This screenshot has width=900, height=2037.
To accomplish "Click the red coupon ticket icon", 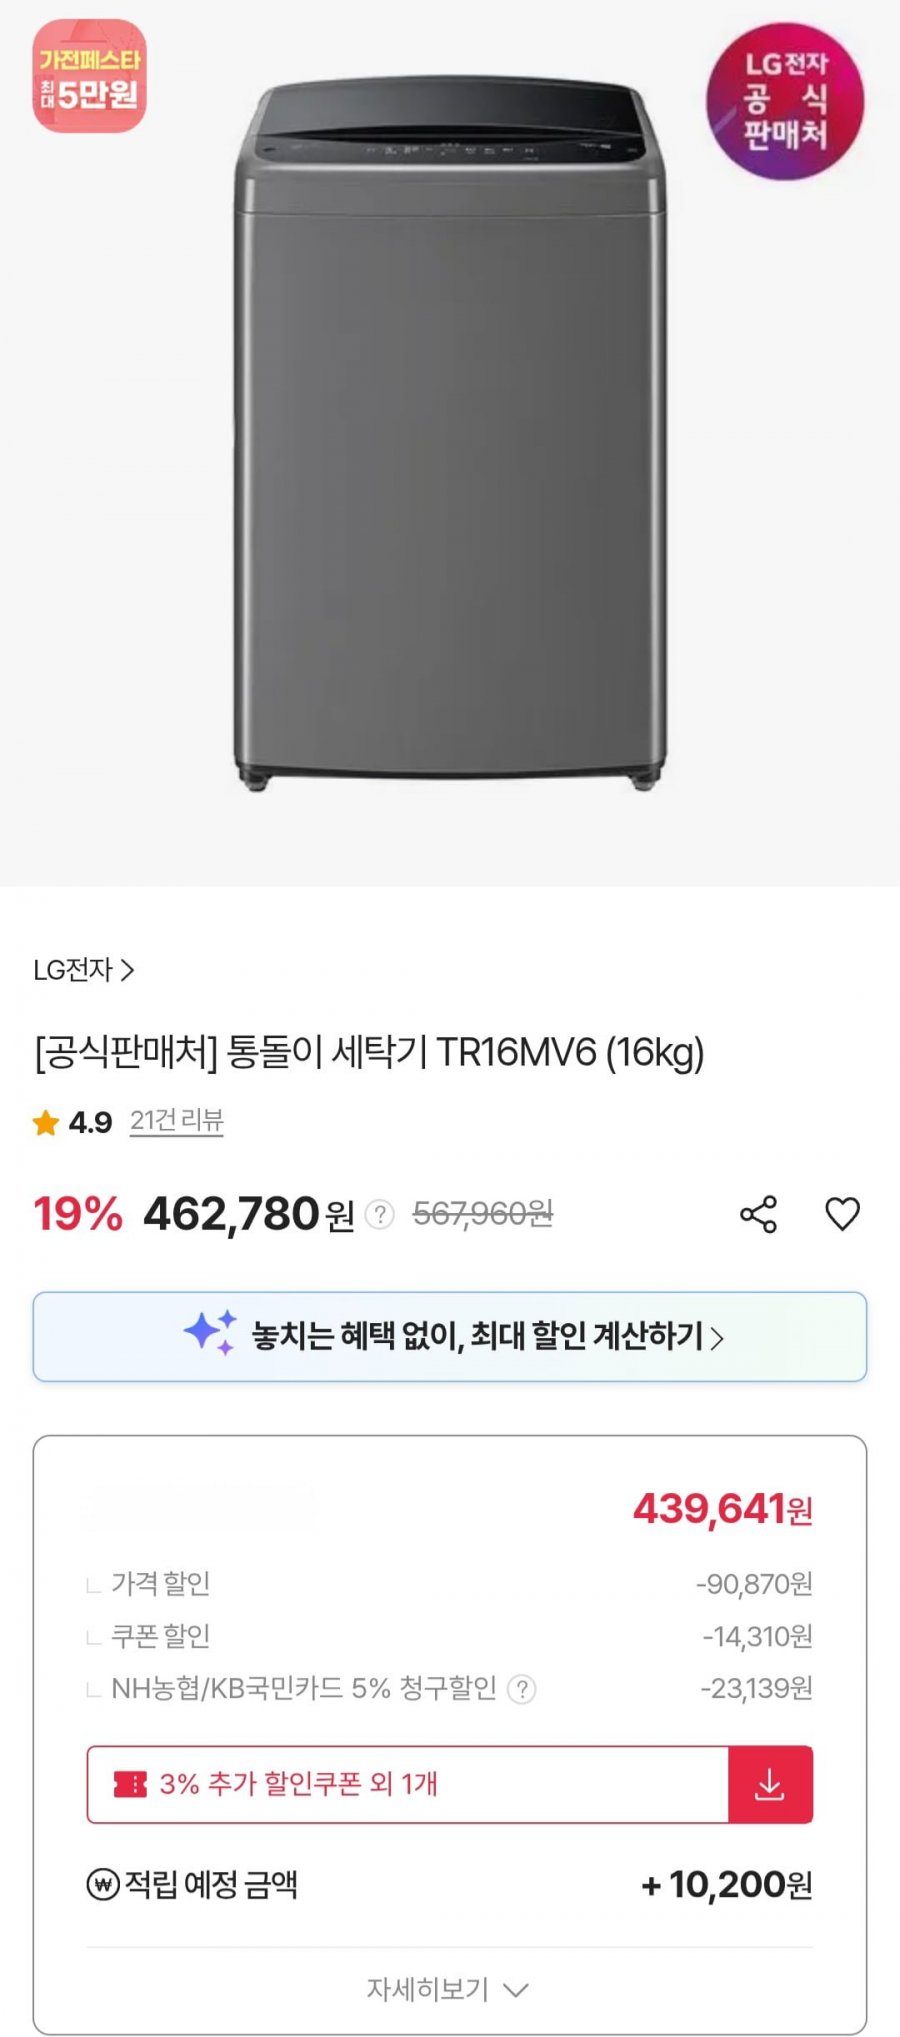I will click(130, 1784).
